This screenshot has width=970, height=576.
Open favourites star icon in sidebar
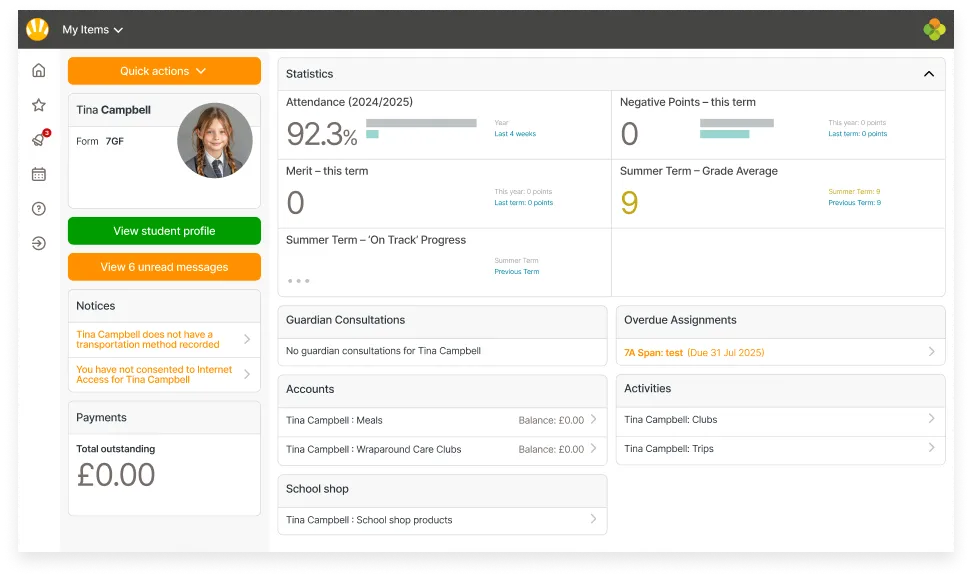(x=39, y=105)
